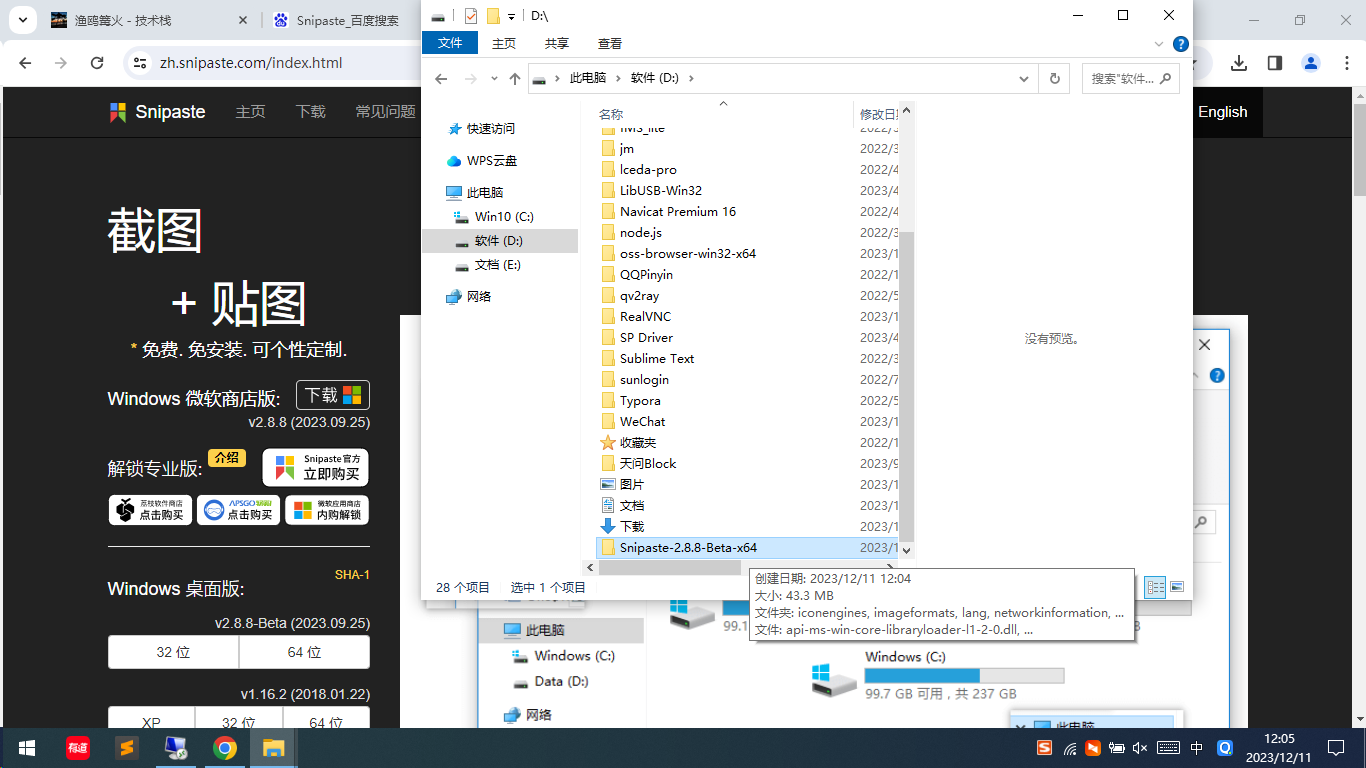
Task: Switch to the 主页 ribbon tab
Action: [x=504, y=43]
